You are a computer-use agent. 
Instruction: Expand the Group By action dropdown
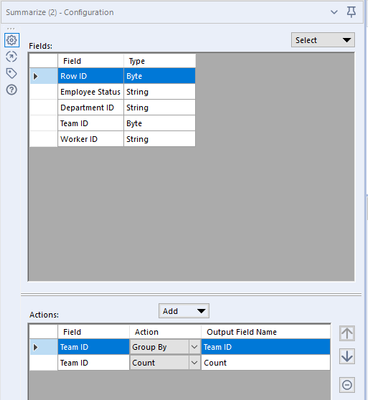194,347
